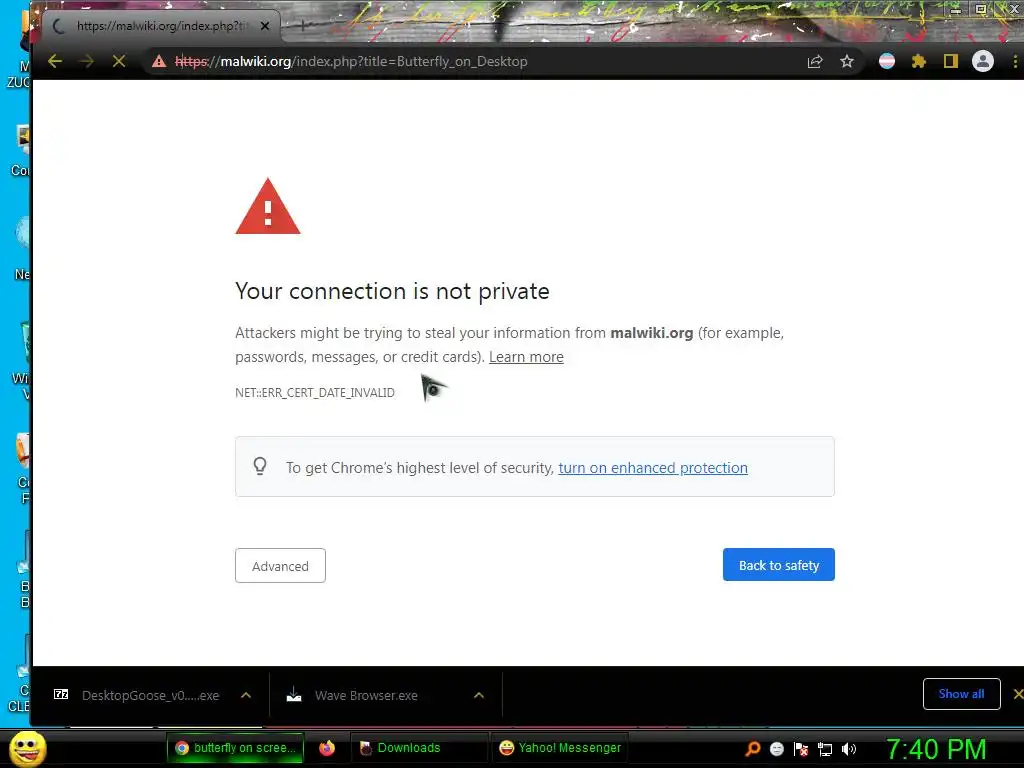Open the flag with red X tray icon
Viewport: 1024px width, 768px height.
pyautogui.click(x=801, y=749)
